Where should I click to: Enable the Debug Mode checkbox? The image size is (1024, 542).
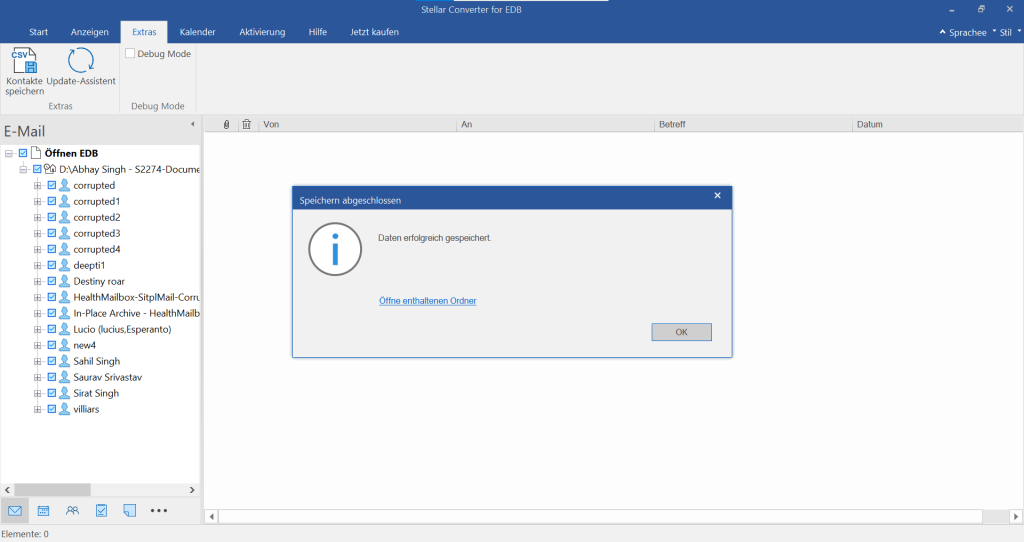(x=130, y=54)
